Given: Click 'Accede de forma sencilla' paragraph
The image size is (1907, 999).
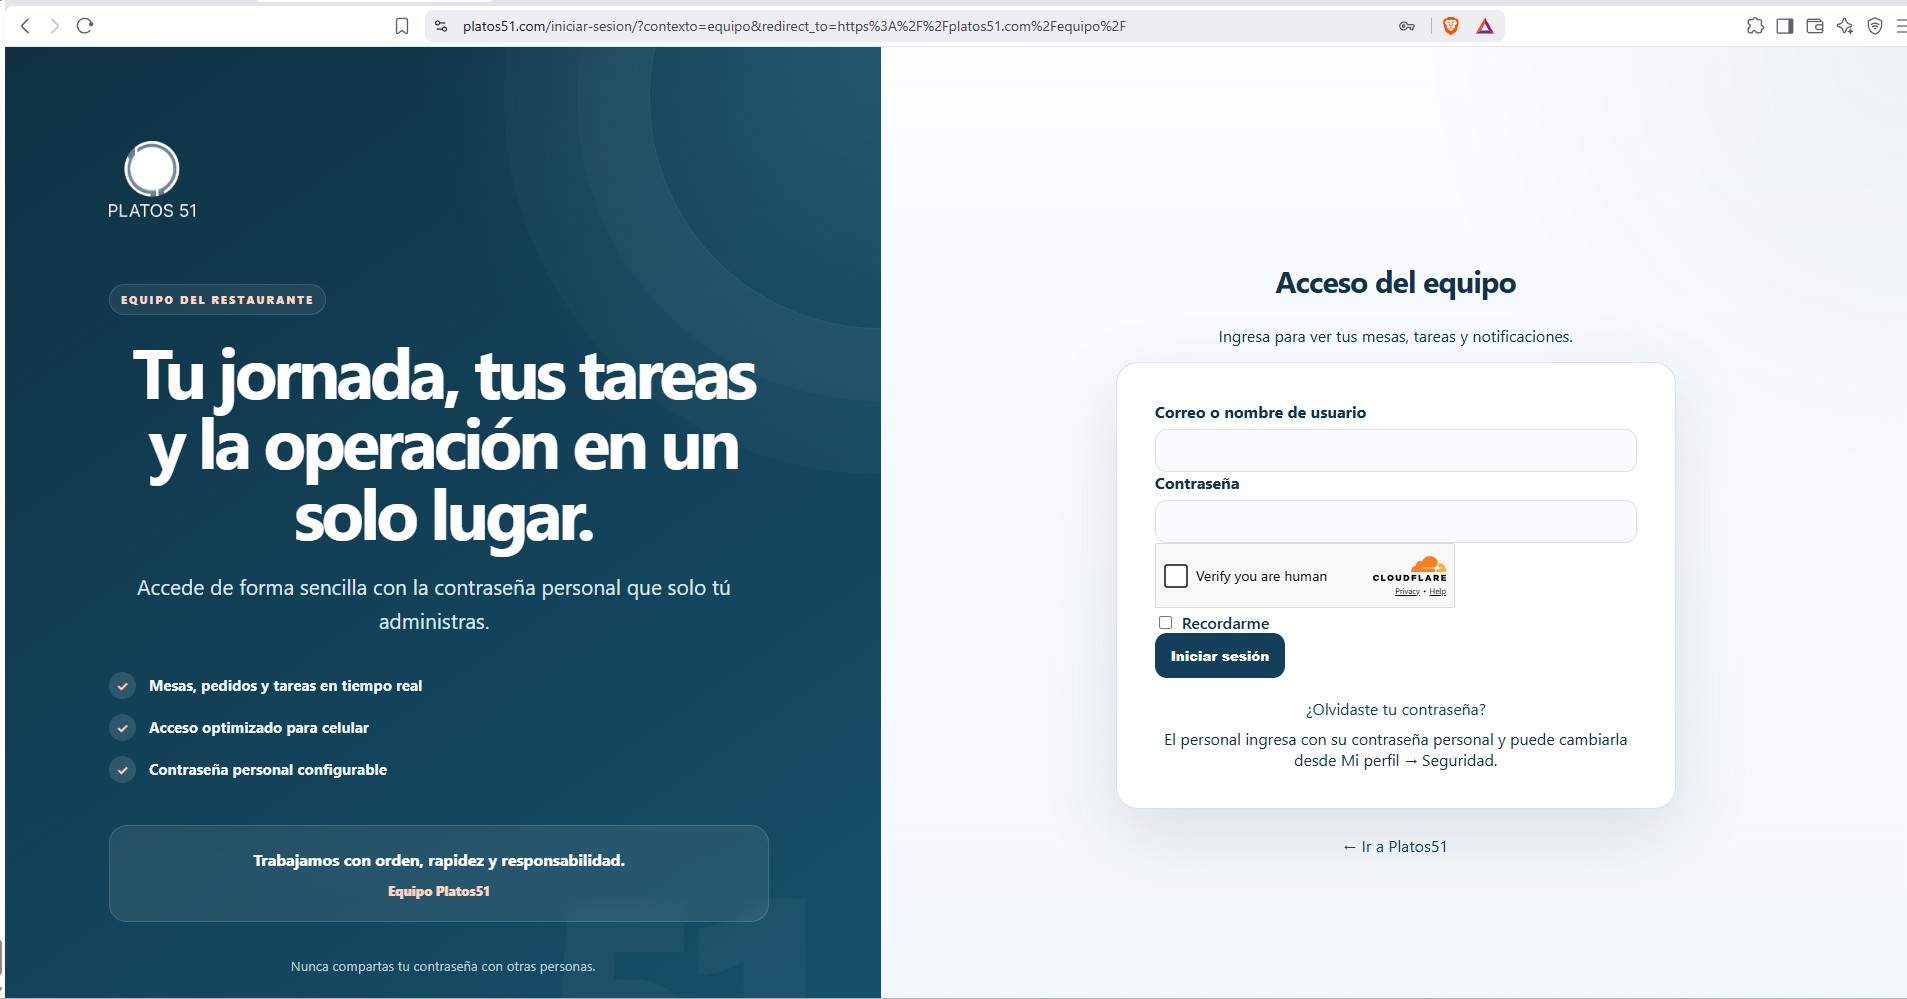Looking at the screenshot, I should pos(434,605).
